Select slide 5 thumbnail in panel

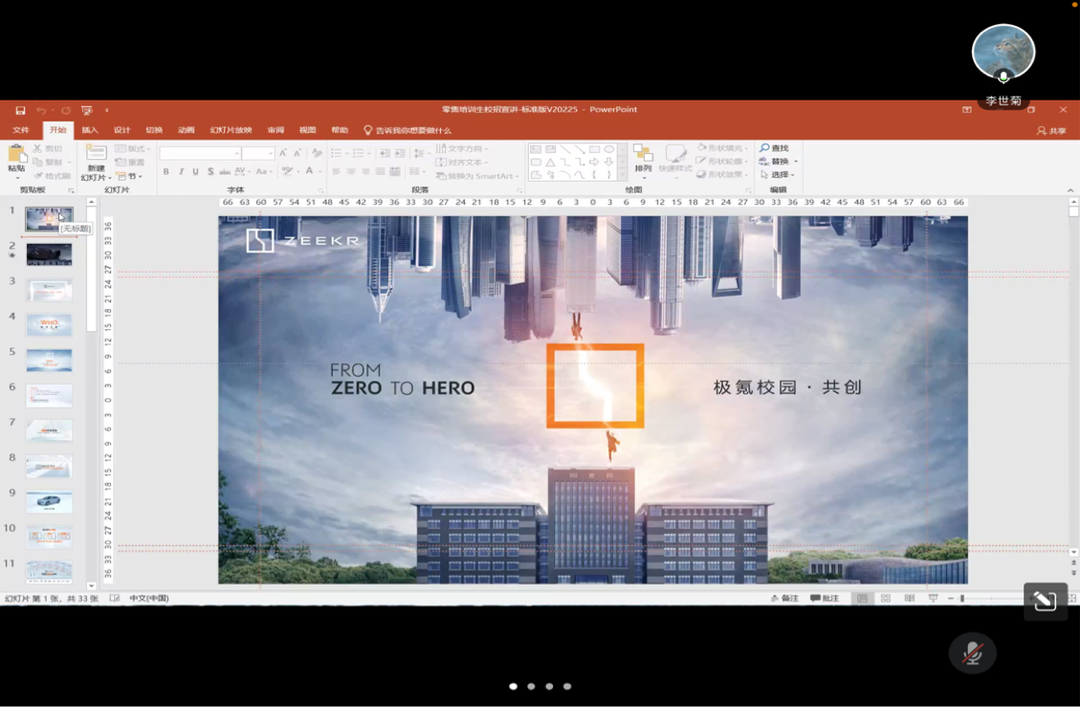(49, 360)
